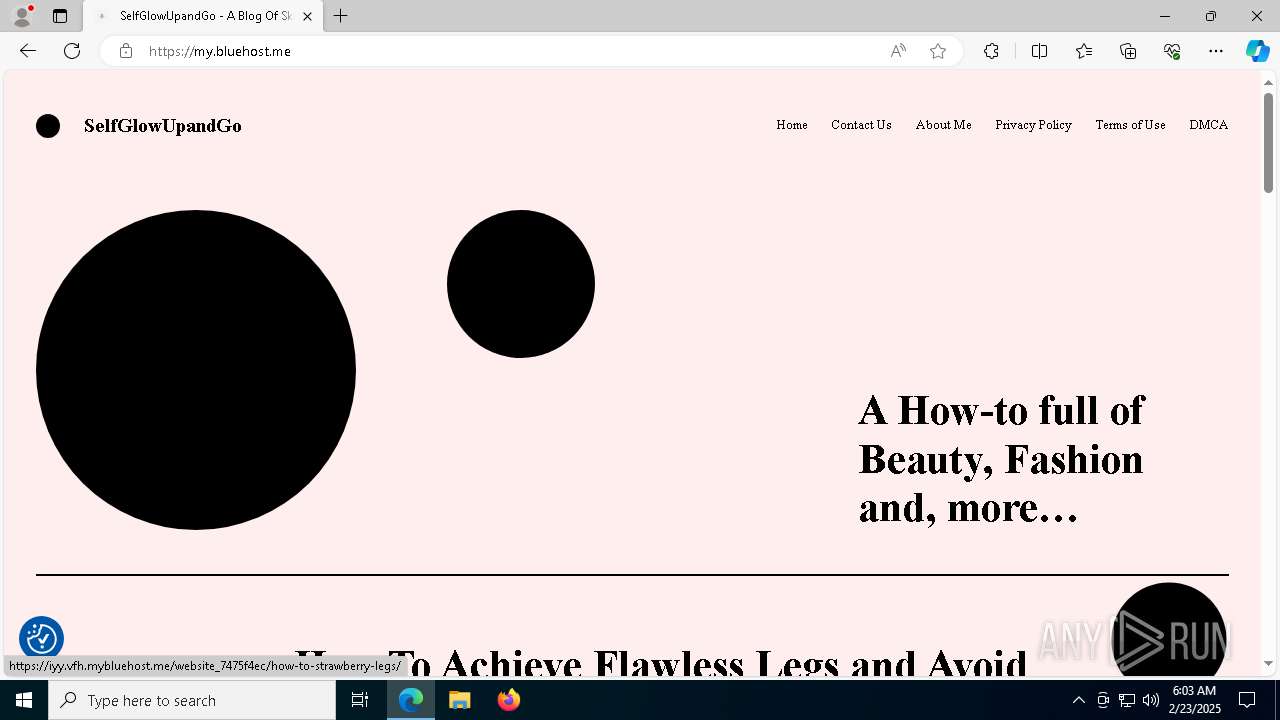
Task: Open the Flawless Legs article heading
Action: click(660, 664)
